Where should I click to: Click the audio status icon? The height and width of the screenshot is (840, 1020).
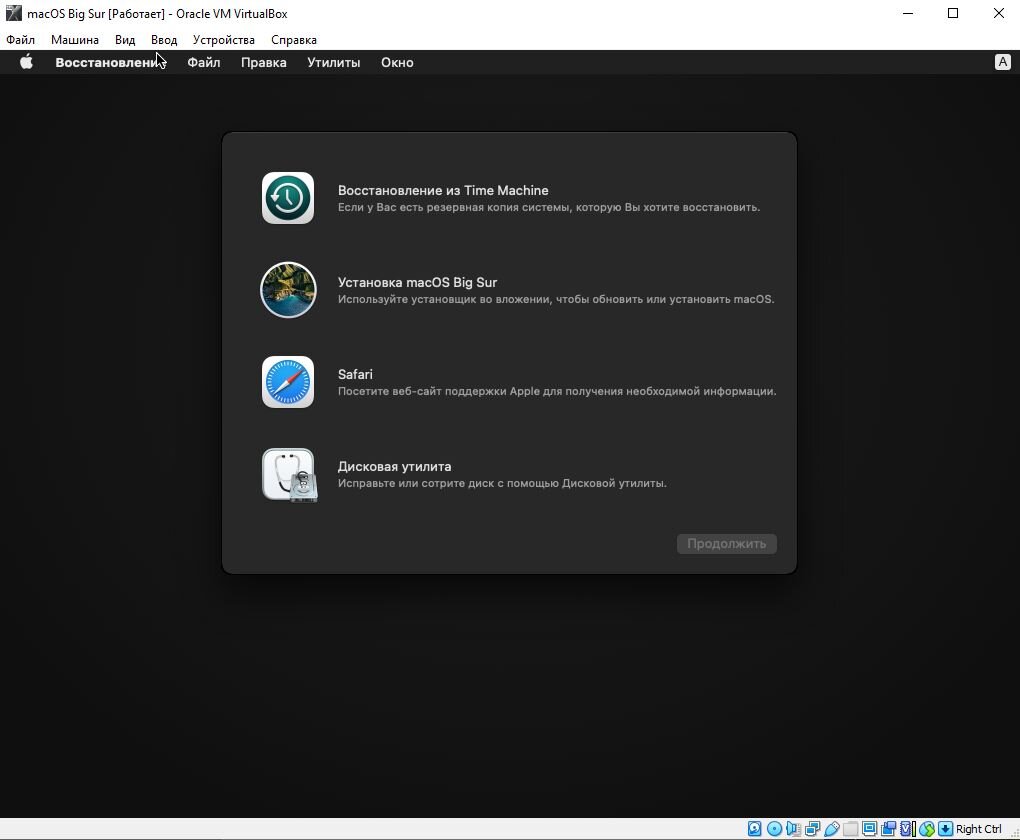click(793, 828)
